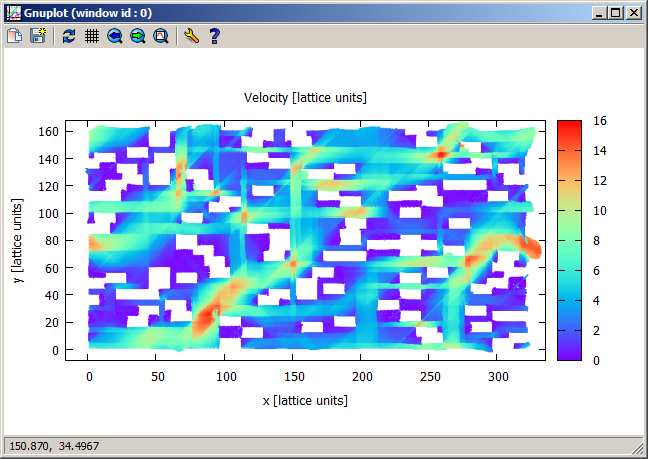Minimize the Gnuplot window
Screen dimensions: 648x459
tap(599, 12)
